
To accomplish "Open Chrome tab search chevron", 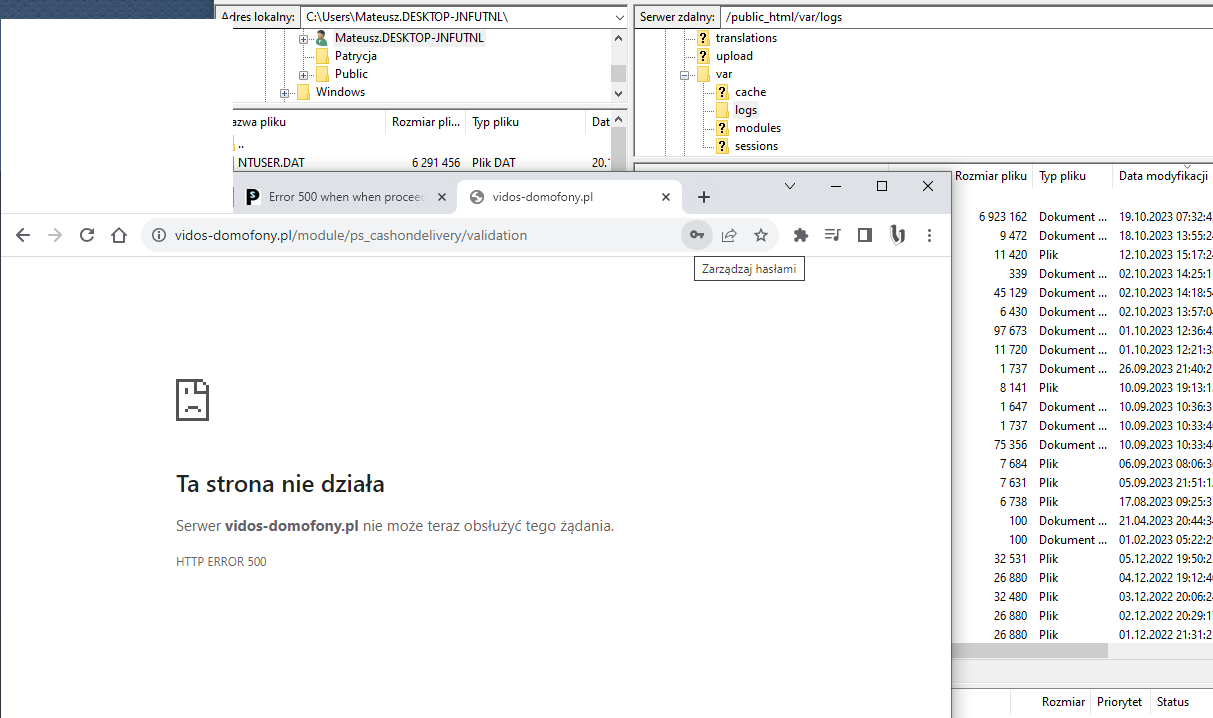I will [790, 186].
